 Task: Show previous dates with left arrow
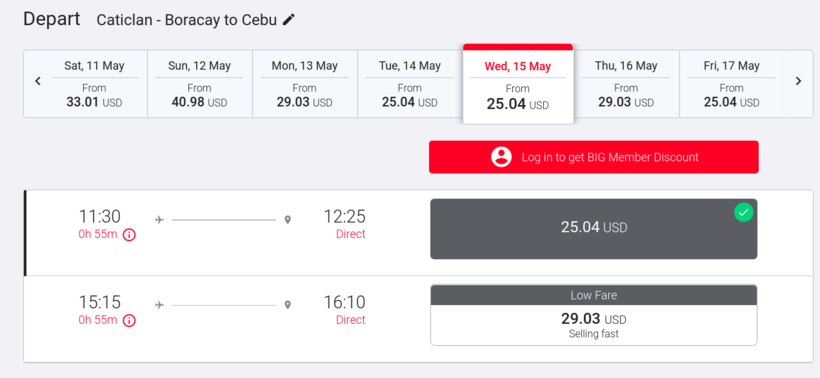(38, 81)
